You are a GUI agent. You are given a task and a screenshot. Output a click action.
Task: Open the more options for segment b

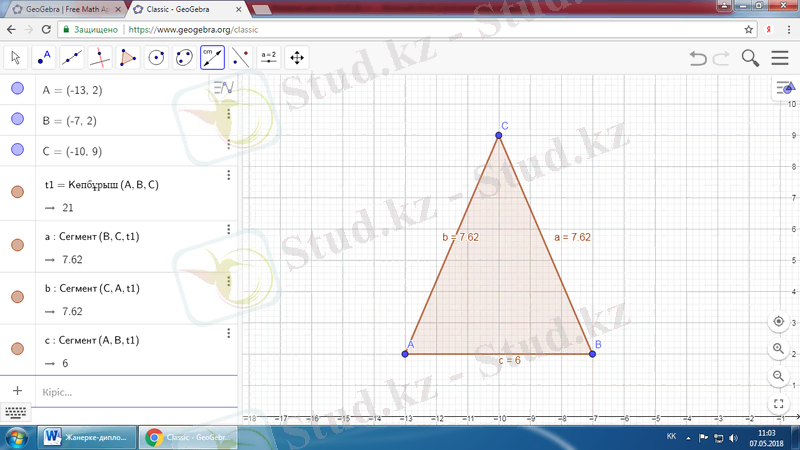pos(229,281)
